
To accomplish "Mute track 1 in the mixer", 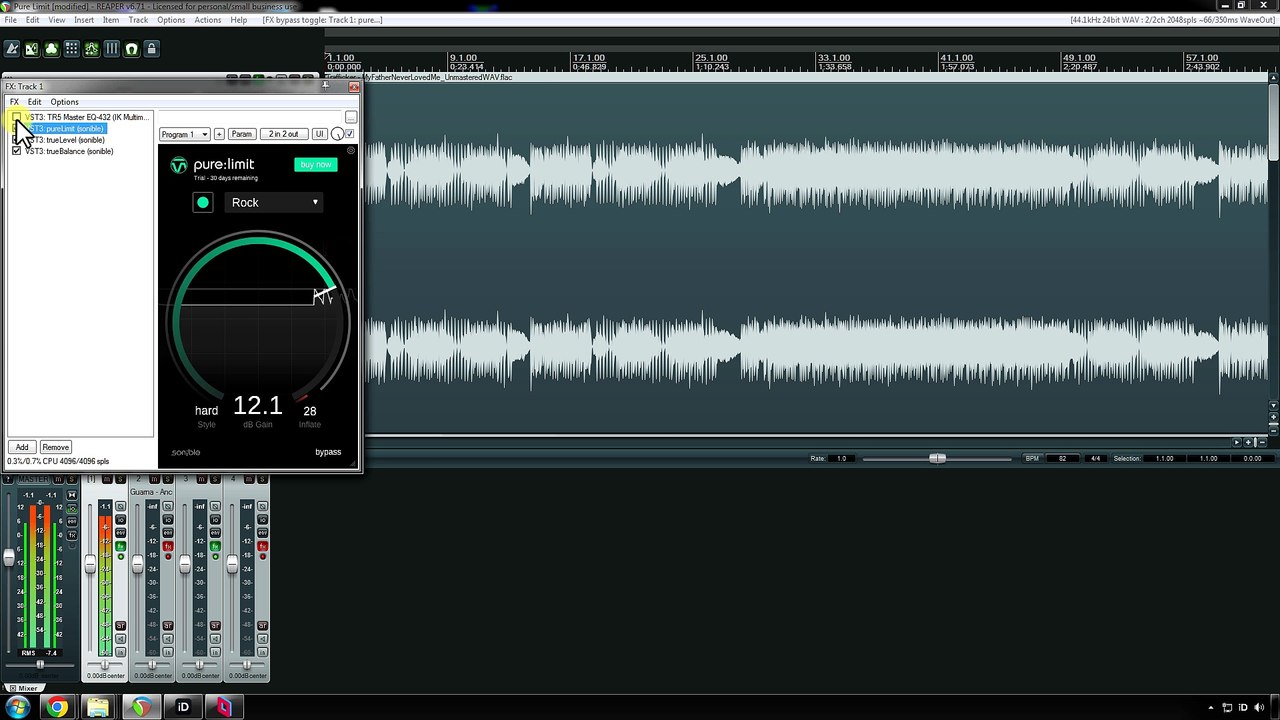I will tap(107, 480).
